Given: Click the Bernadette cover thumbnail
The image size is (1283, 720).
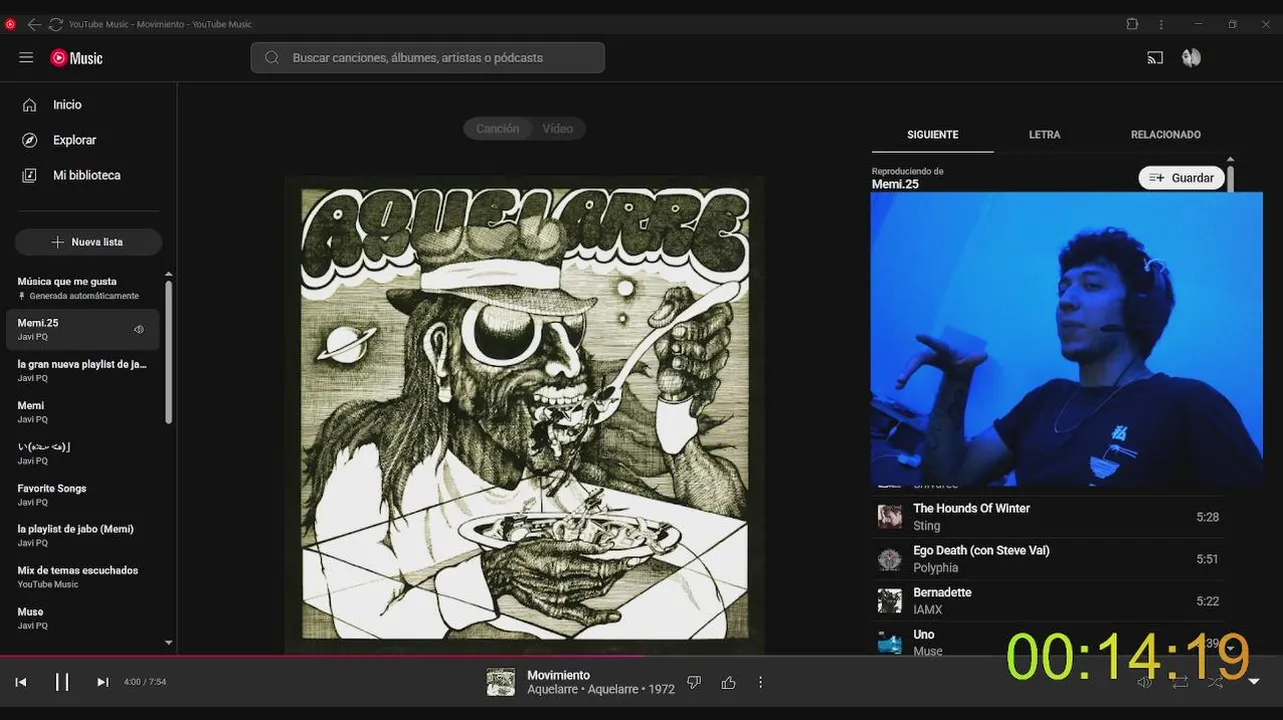Looking at the screenshot, I should point(889,601).
